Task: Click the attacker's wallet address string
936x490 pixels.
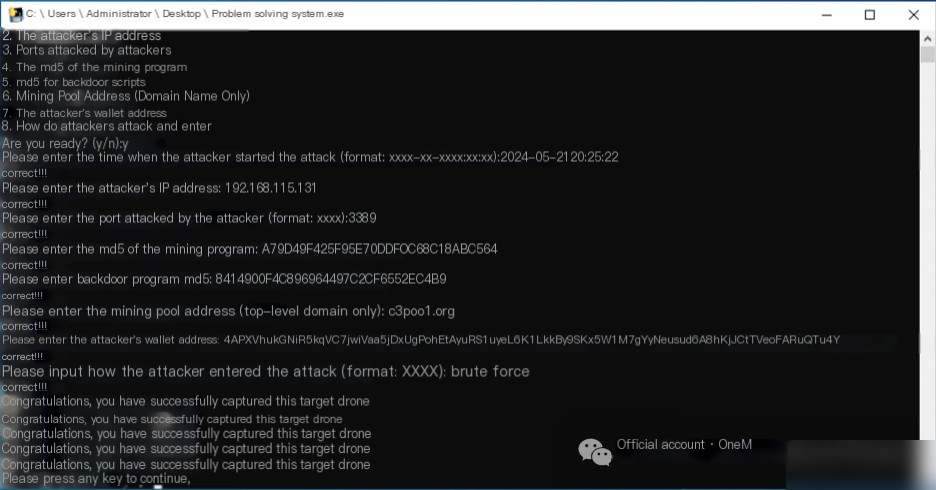Action: (532, 340)
